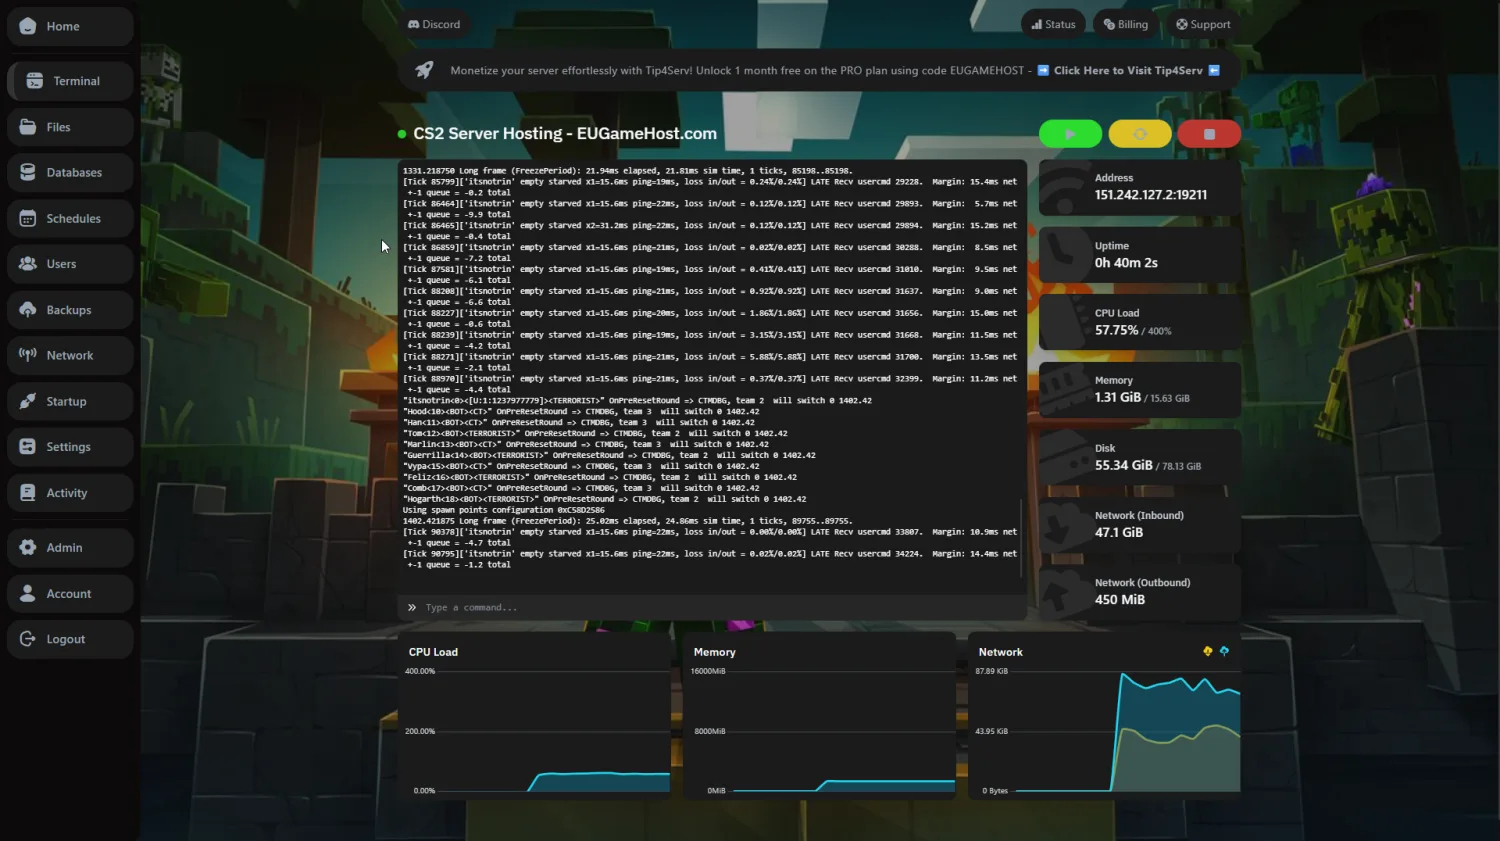Open the Backups menu label
1500x841 pixels.
[x=69, y=310]
